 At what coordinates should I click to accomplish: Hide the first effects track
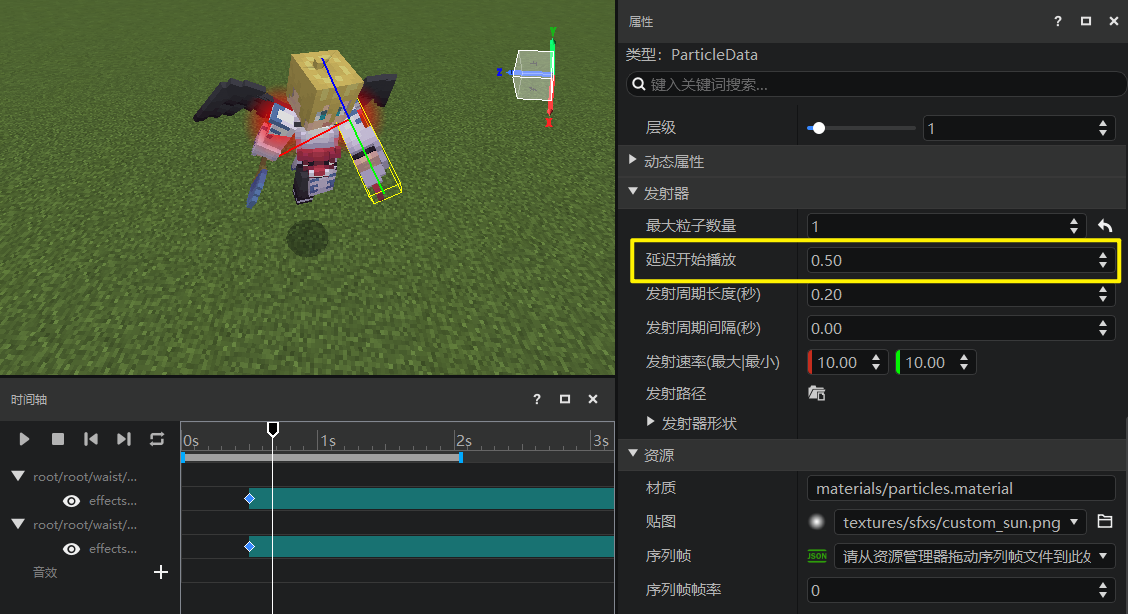click(71, 501)
